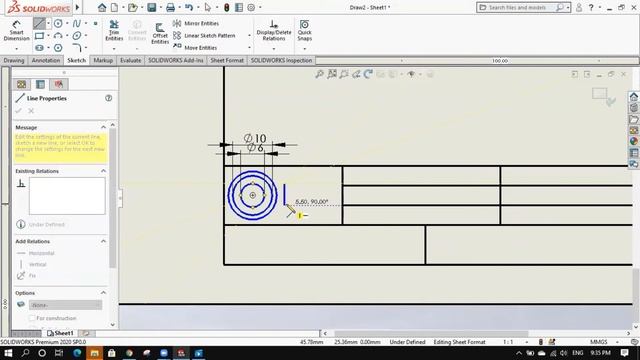Screen dimensions: 640x360
Task: Click the Offset Entities tool
Action: 160,33
